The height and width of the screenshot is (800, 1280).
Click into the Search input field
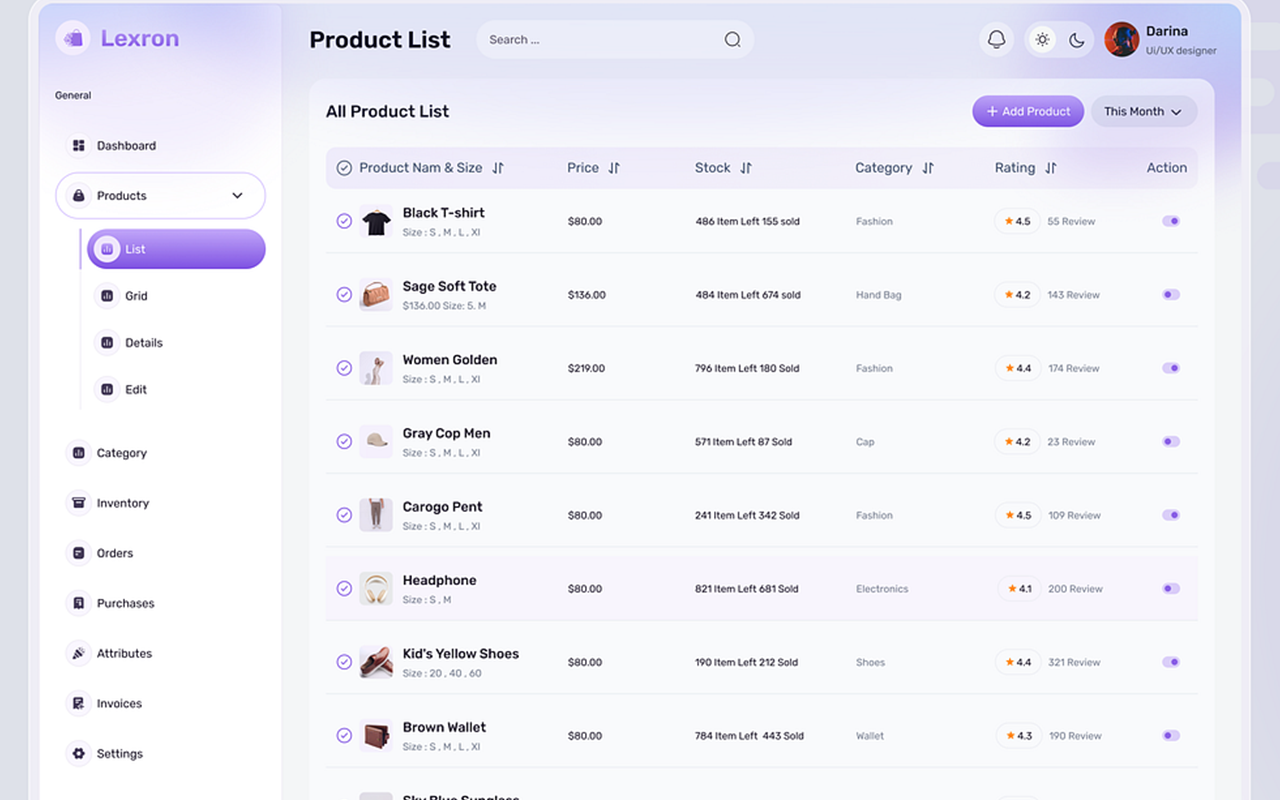pos(600,40)
